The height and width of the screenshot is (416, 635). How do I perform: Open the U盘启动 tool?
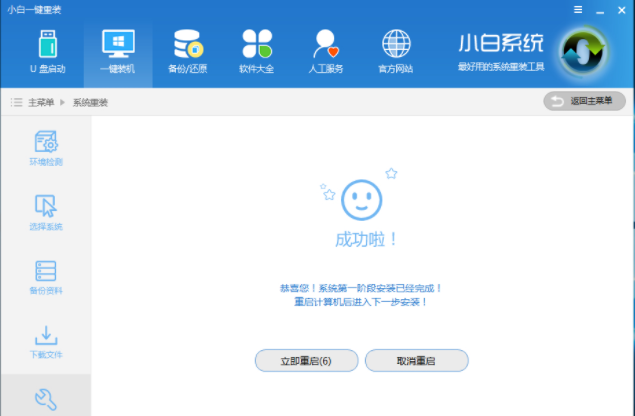(48, 52)
